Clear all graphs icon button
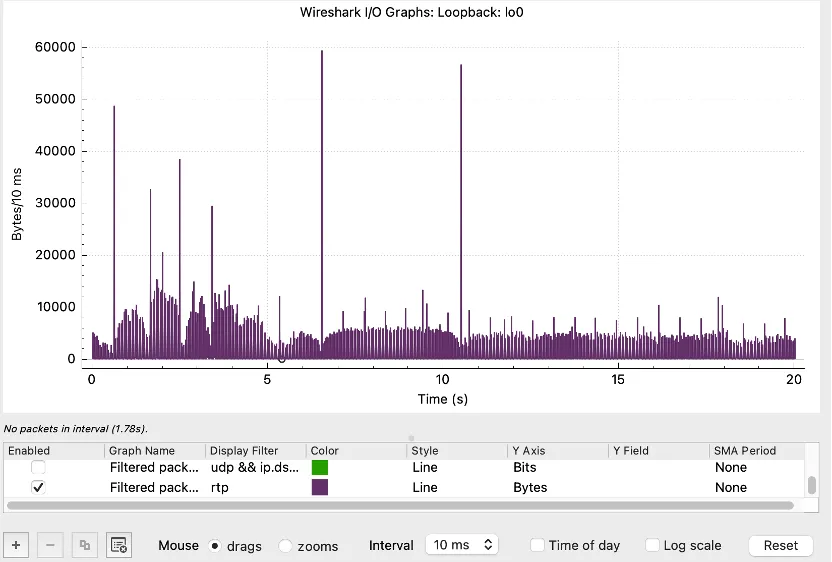The width and height of the screenshot is (832, 562). point(118,545)
